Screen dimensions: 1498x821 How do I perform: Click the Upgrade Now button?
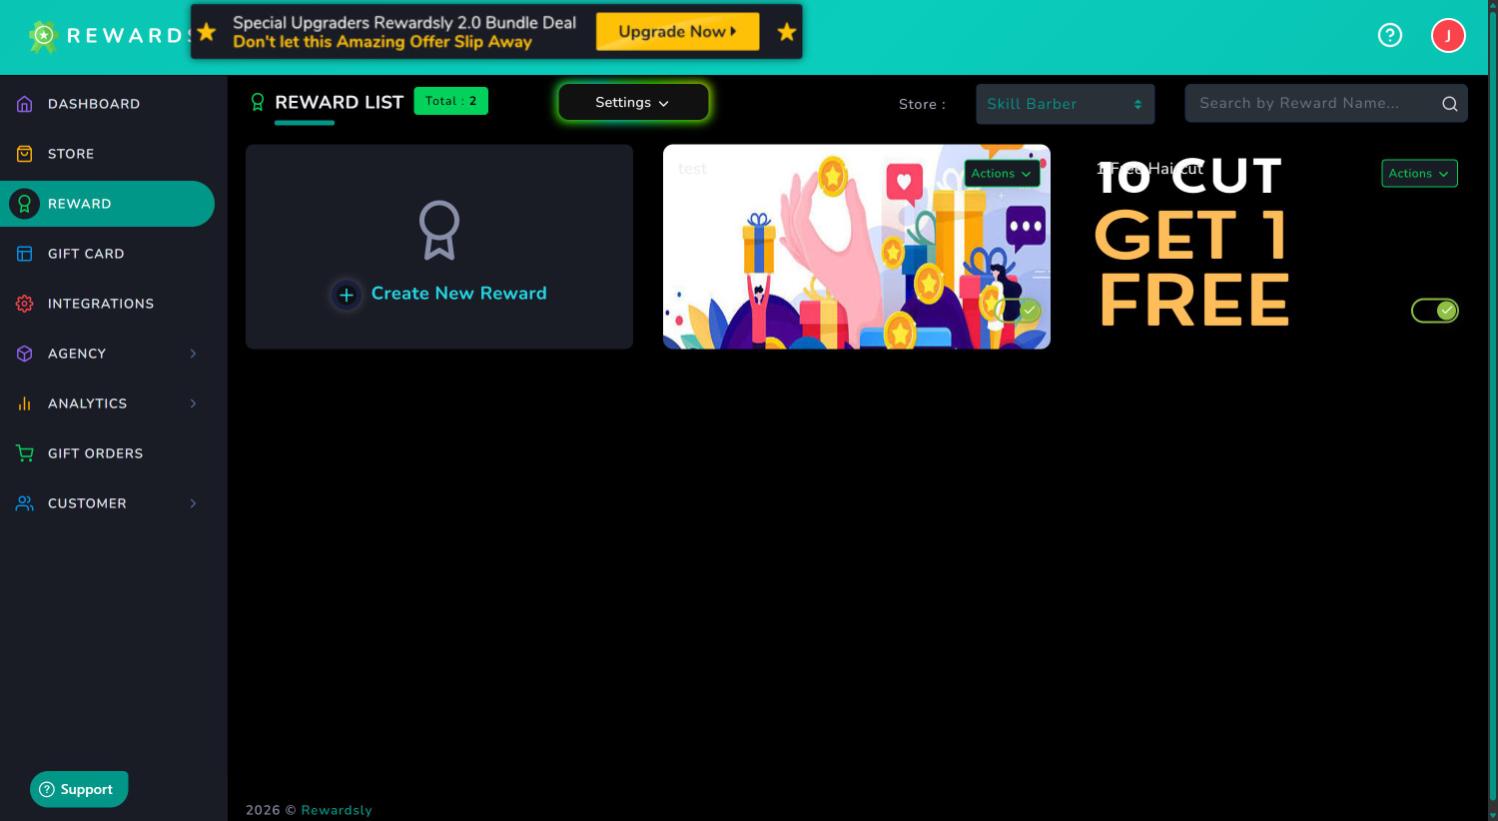click(x=677, y=31)
